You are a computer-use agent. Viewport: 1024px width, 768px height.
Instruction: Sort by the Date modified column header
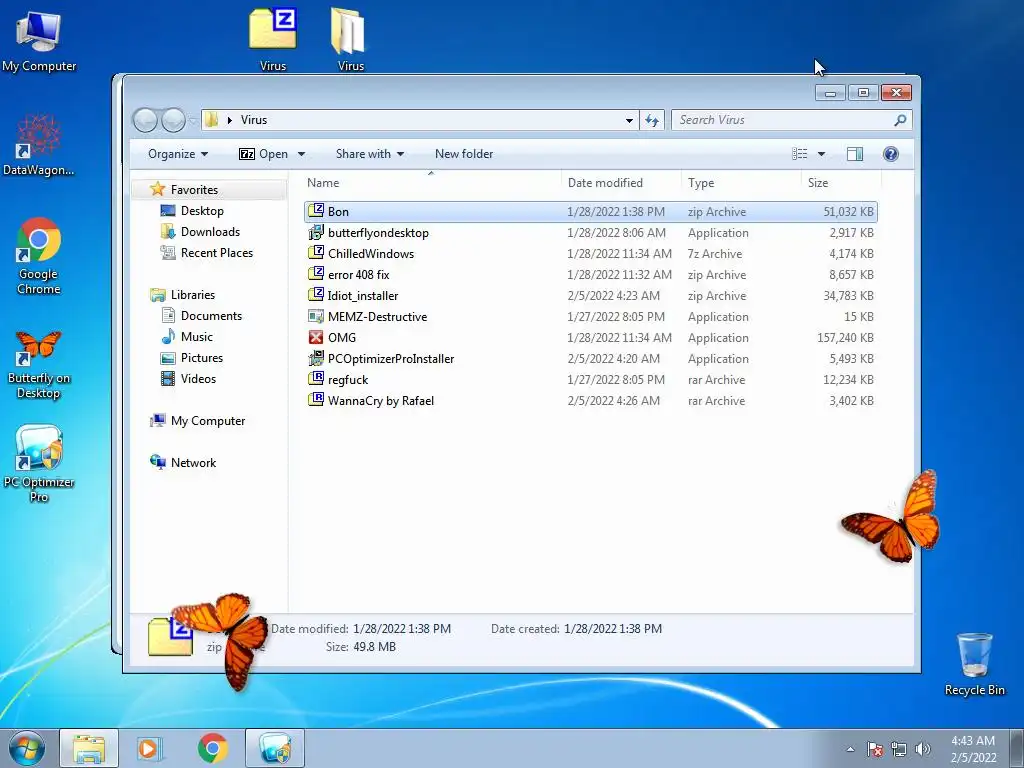point(621,183)
